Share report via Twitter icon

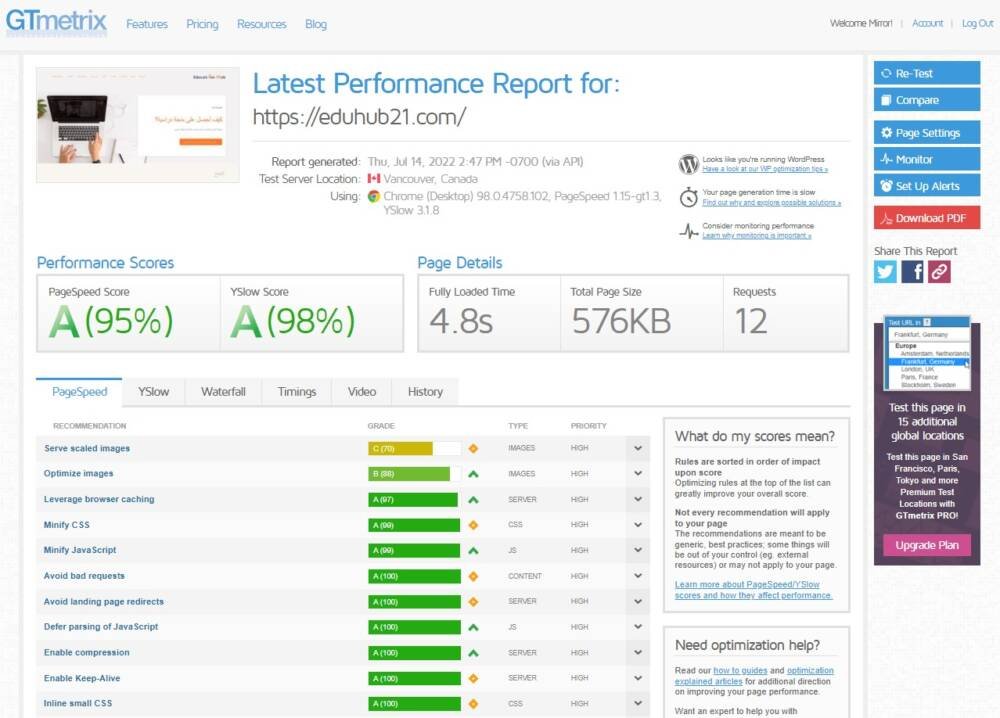pos(886,272)
